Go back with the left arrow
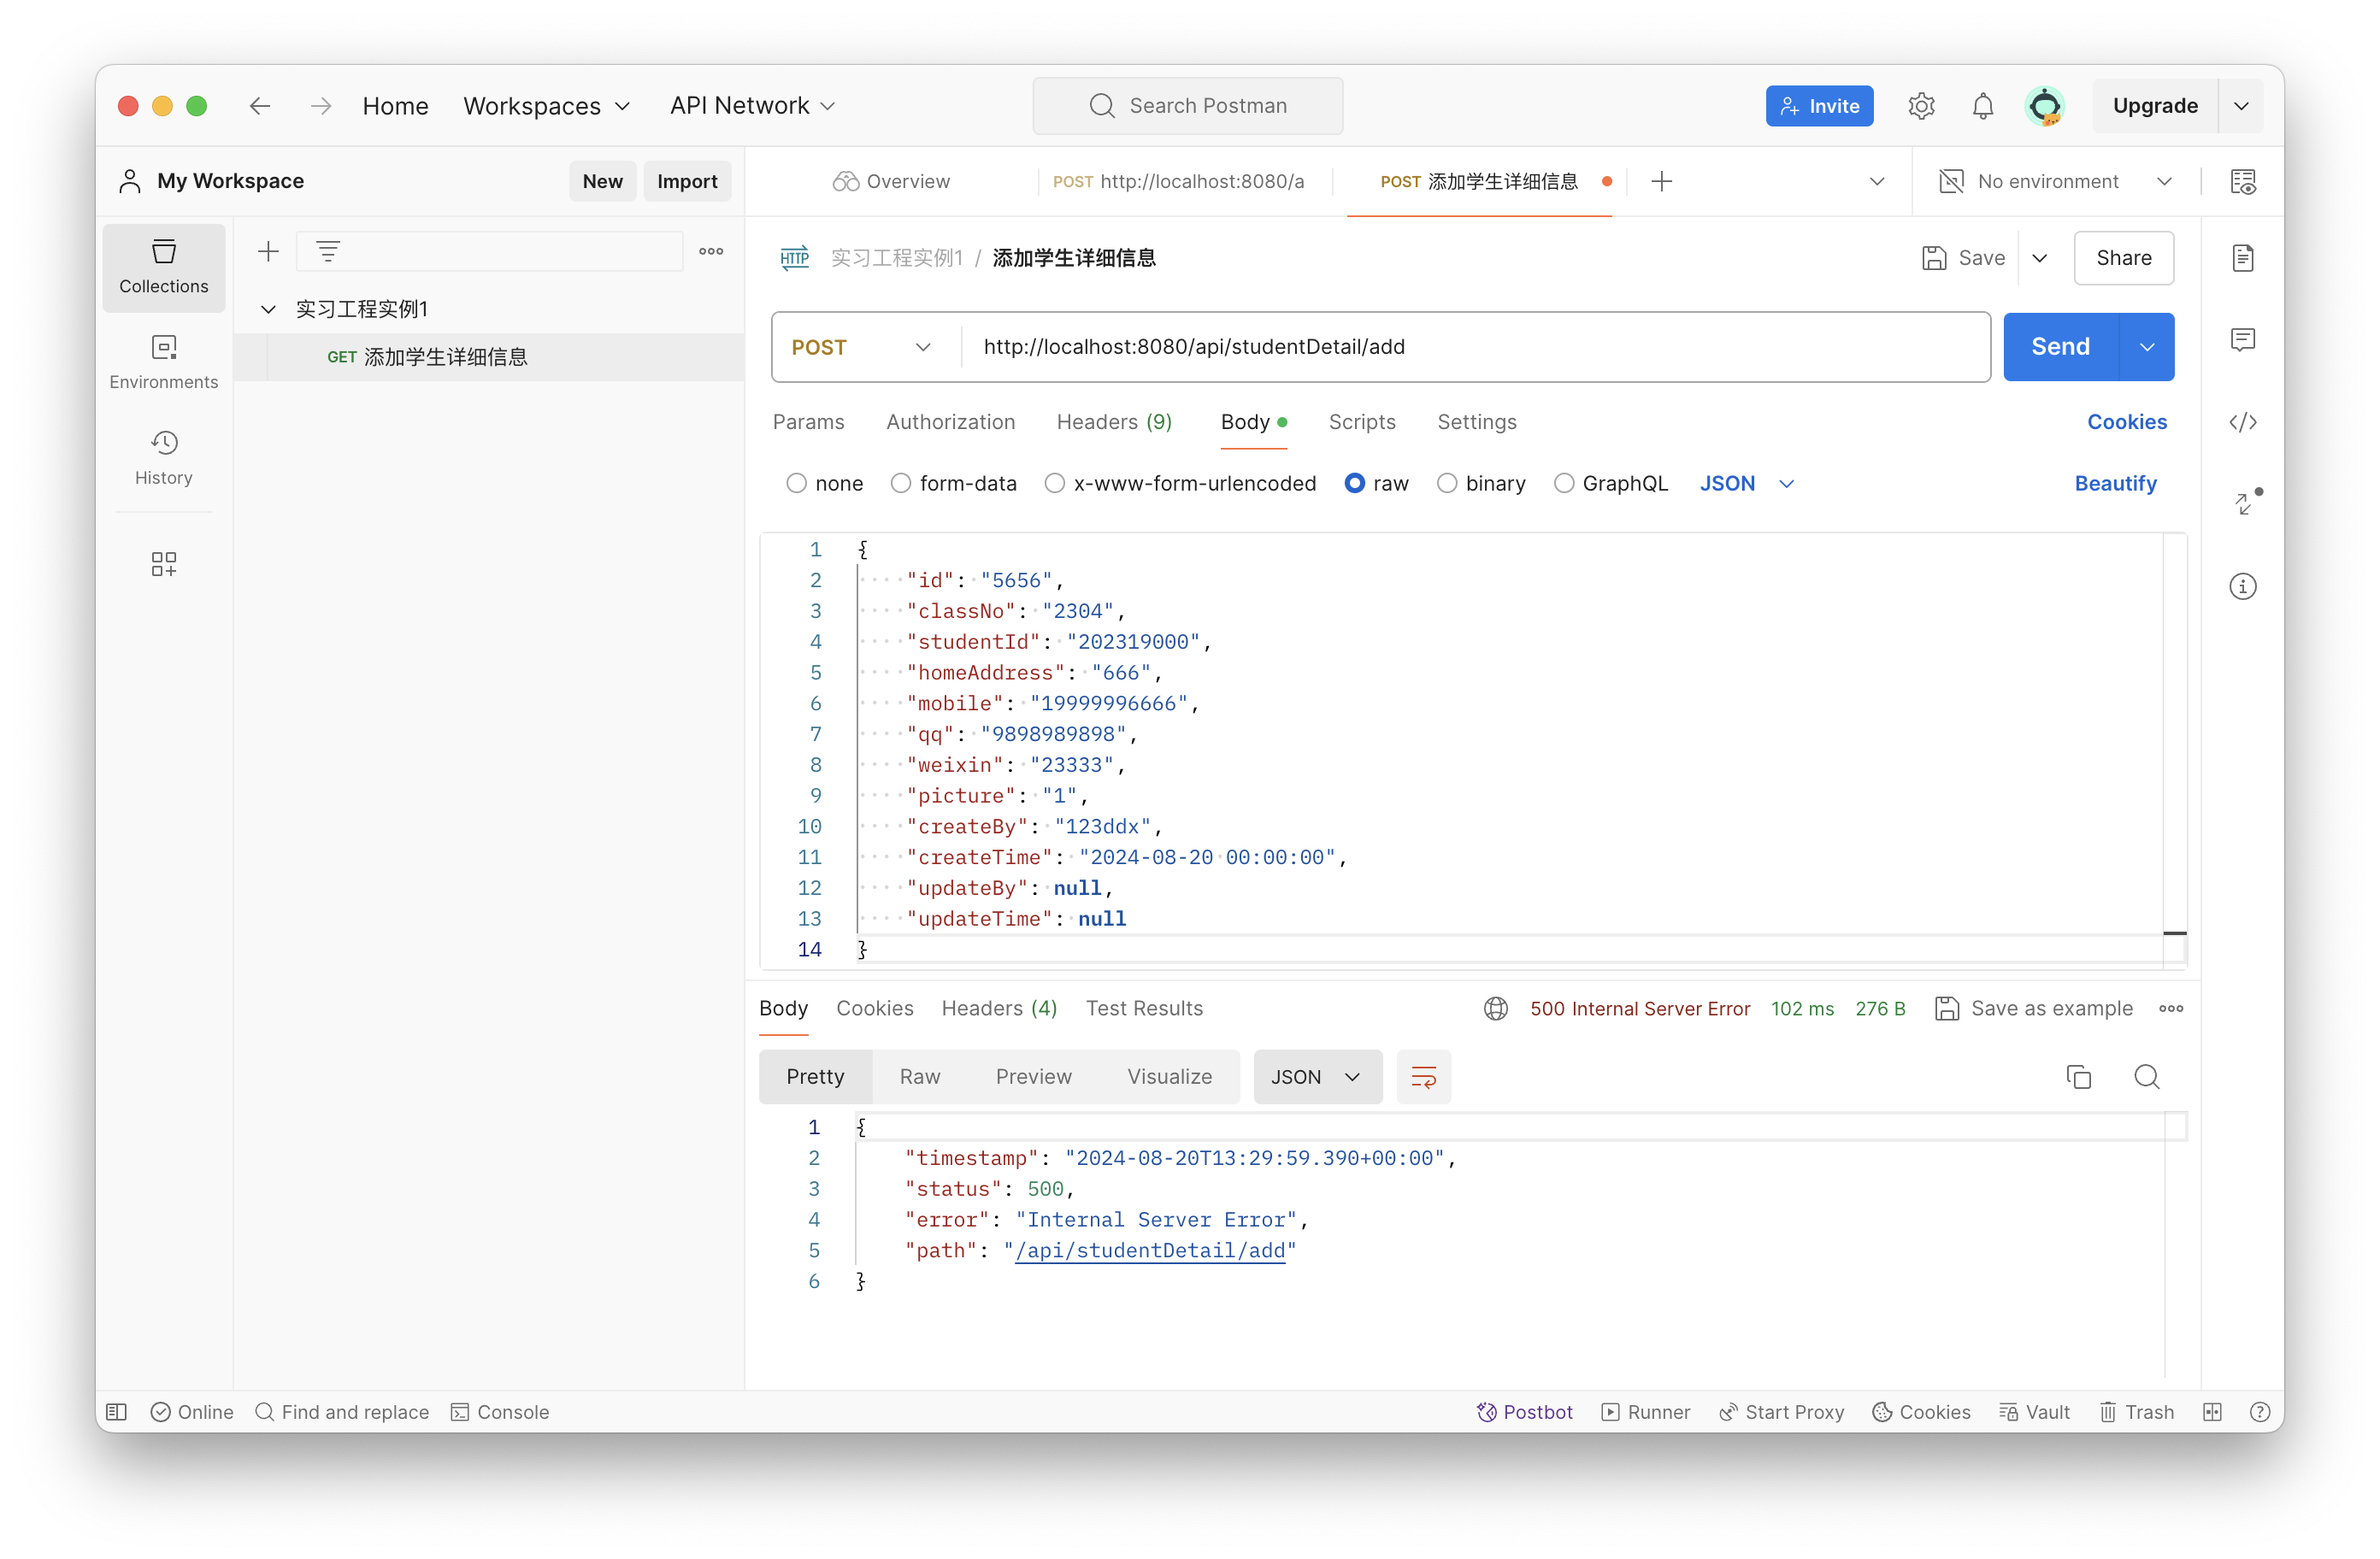Image resolution: width=2380 pixels, height=1559 pixels. (260, 106)
